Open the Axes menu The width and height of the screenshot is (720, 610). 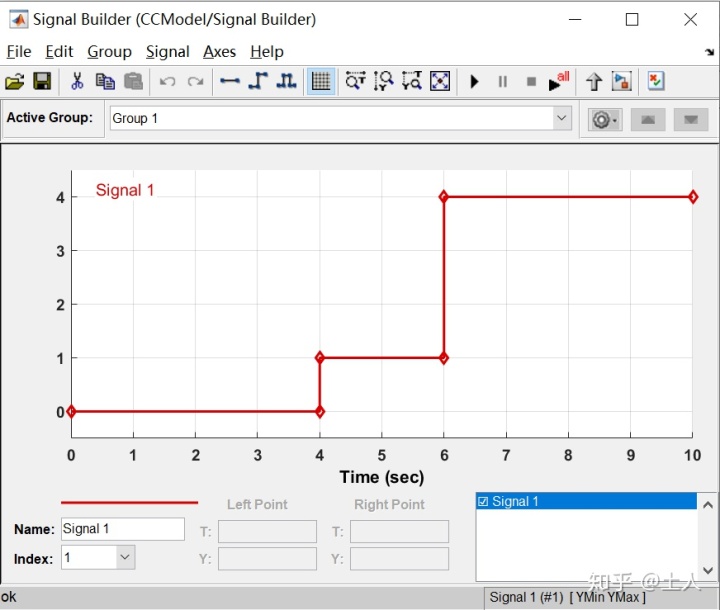(x=219, y=51)
